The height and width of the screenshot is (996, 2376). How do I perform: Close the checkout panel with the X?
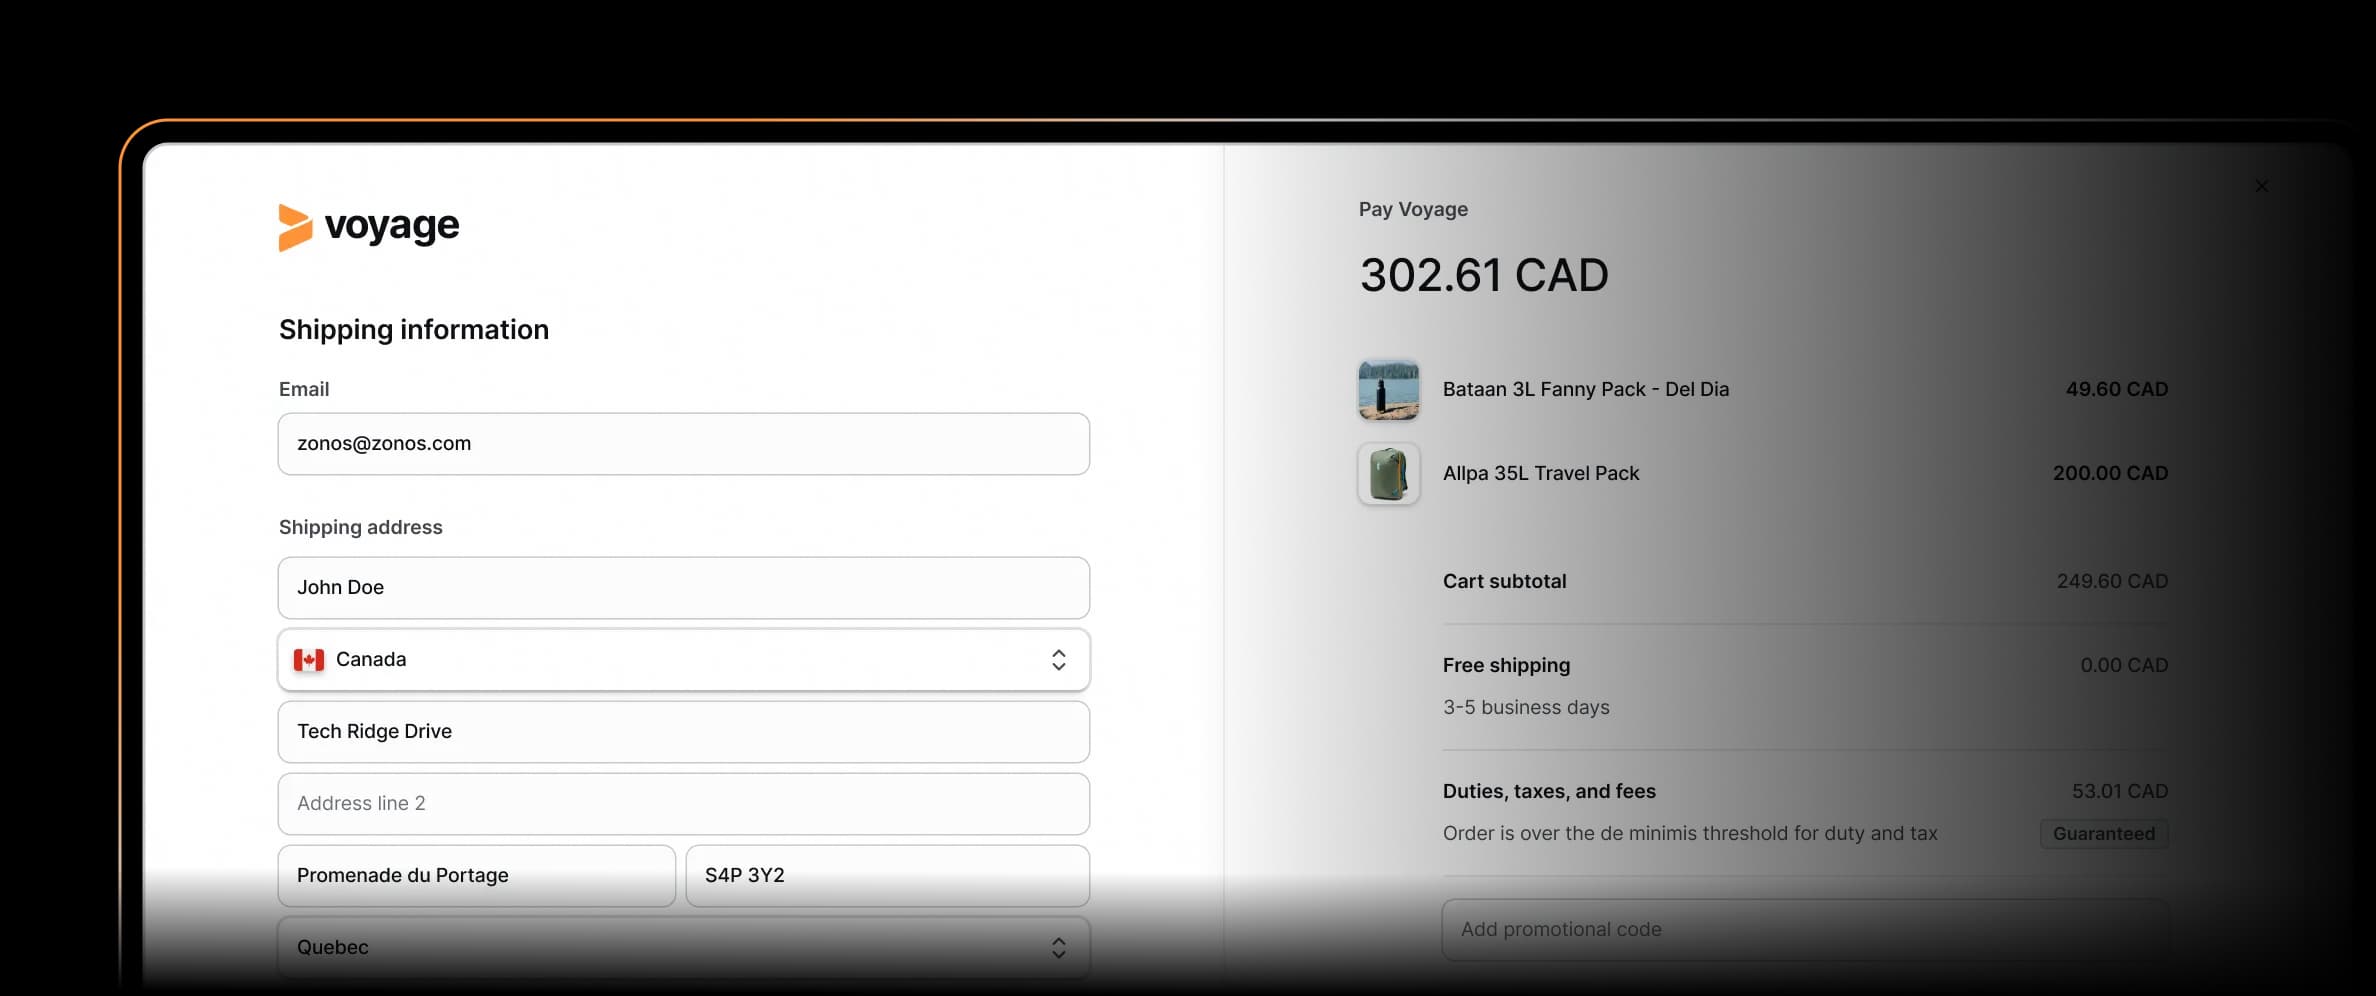2261,186
